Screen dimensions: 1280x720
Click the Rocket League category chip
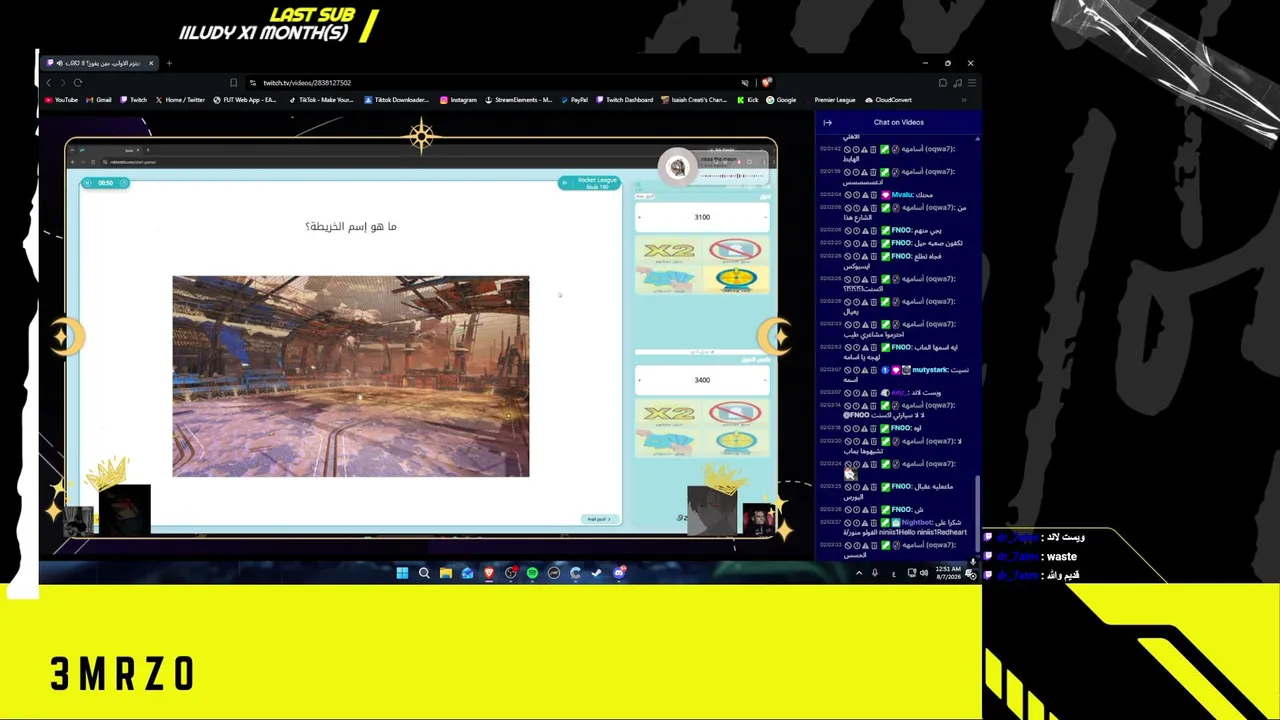coord(590,183)
